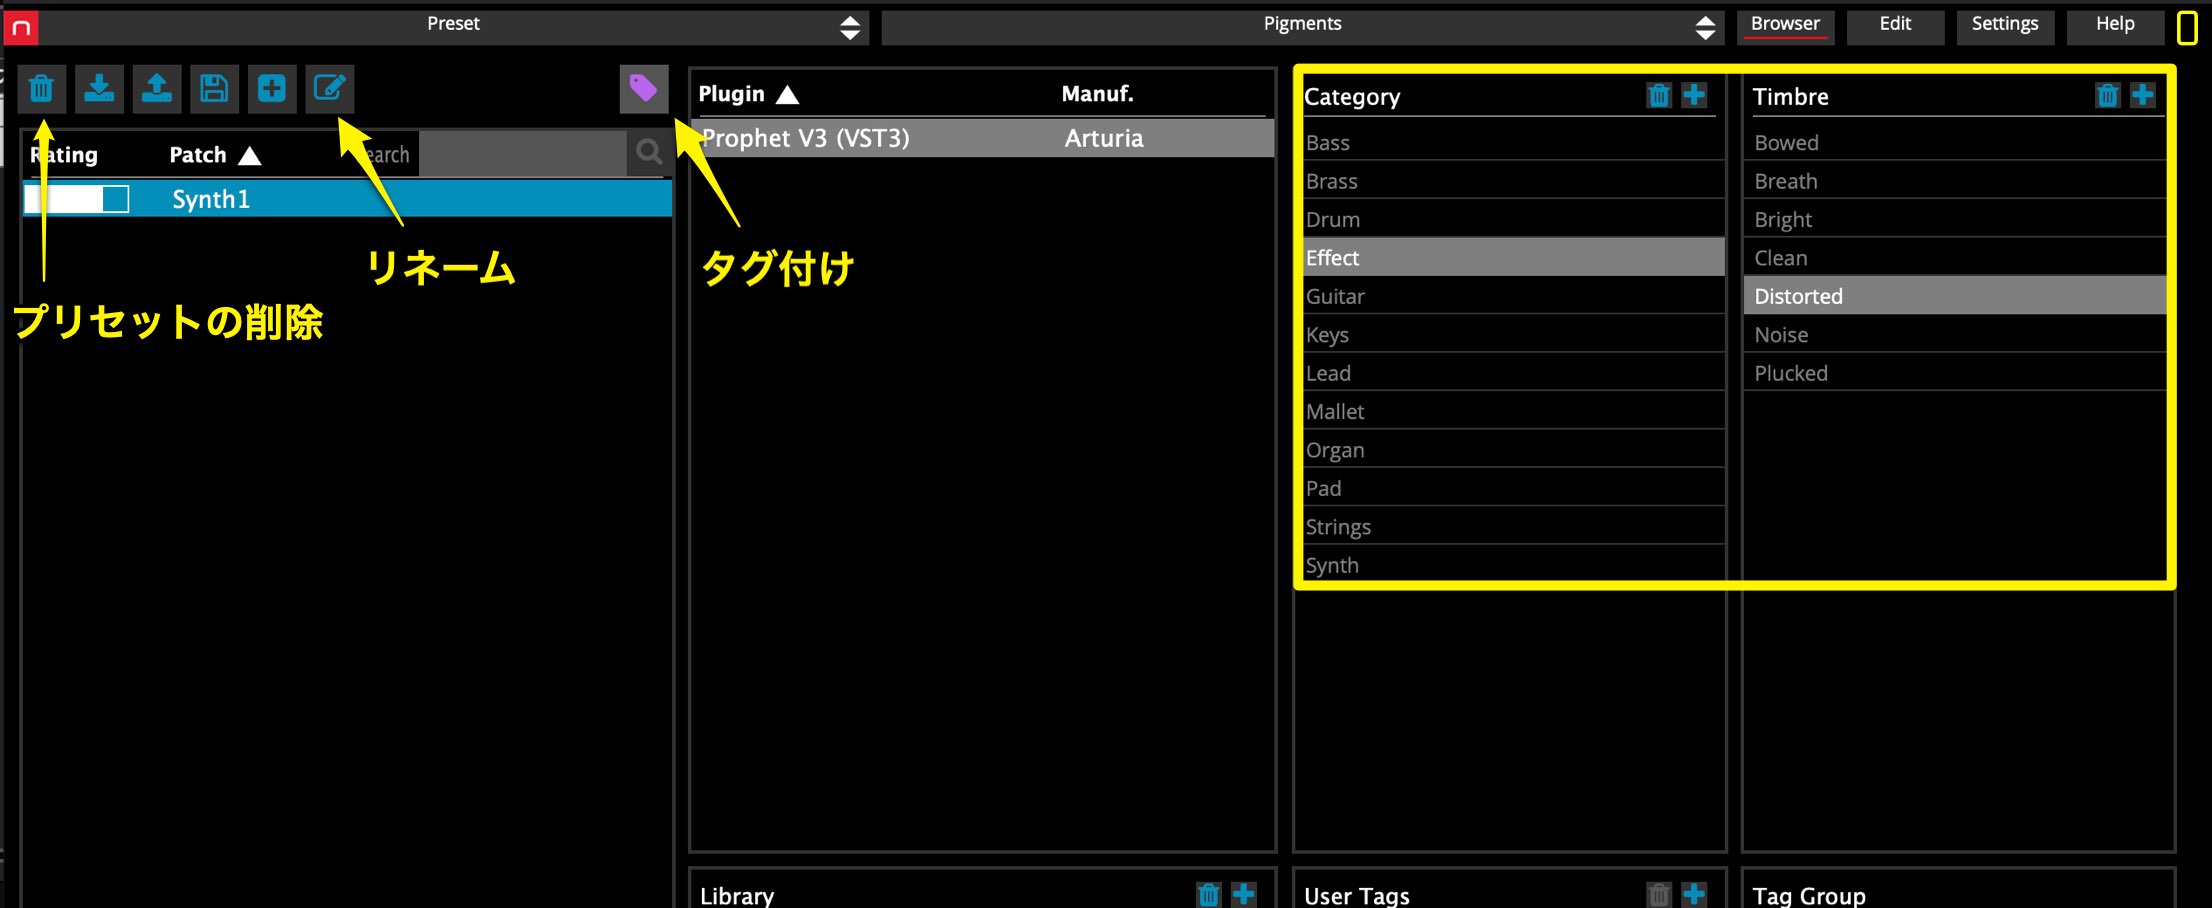Select the Pad category
The height and width of the screenshot is (908, 2212).
[1514, 488]
